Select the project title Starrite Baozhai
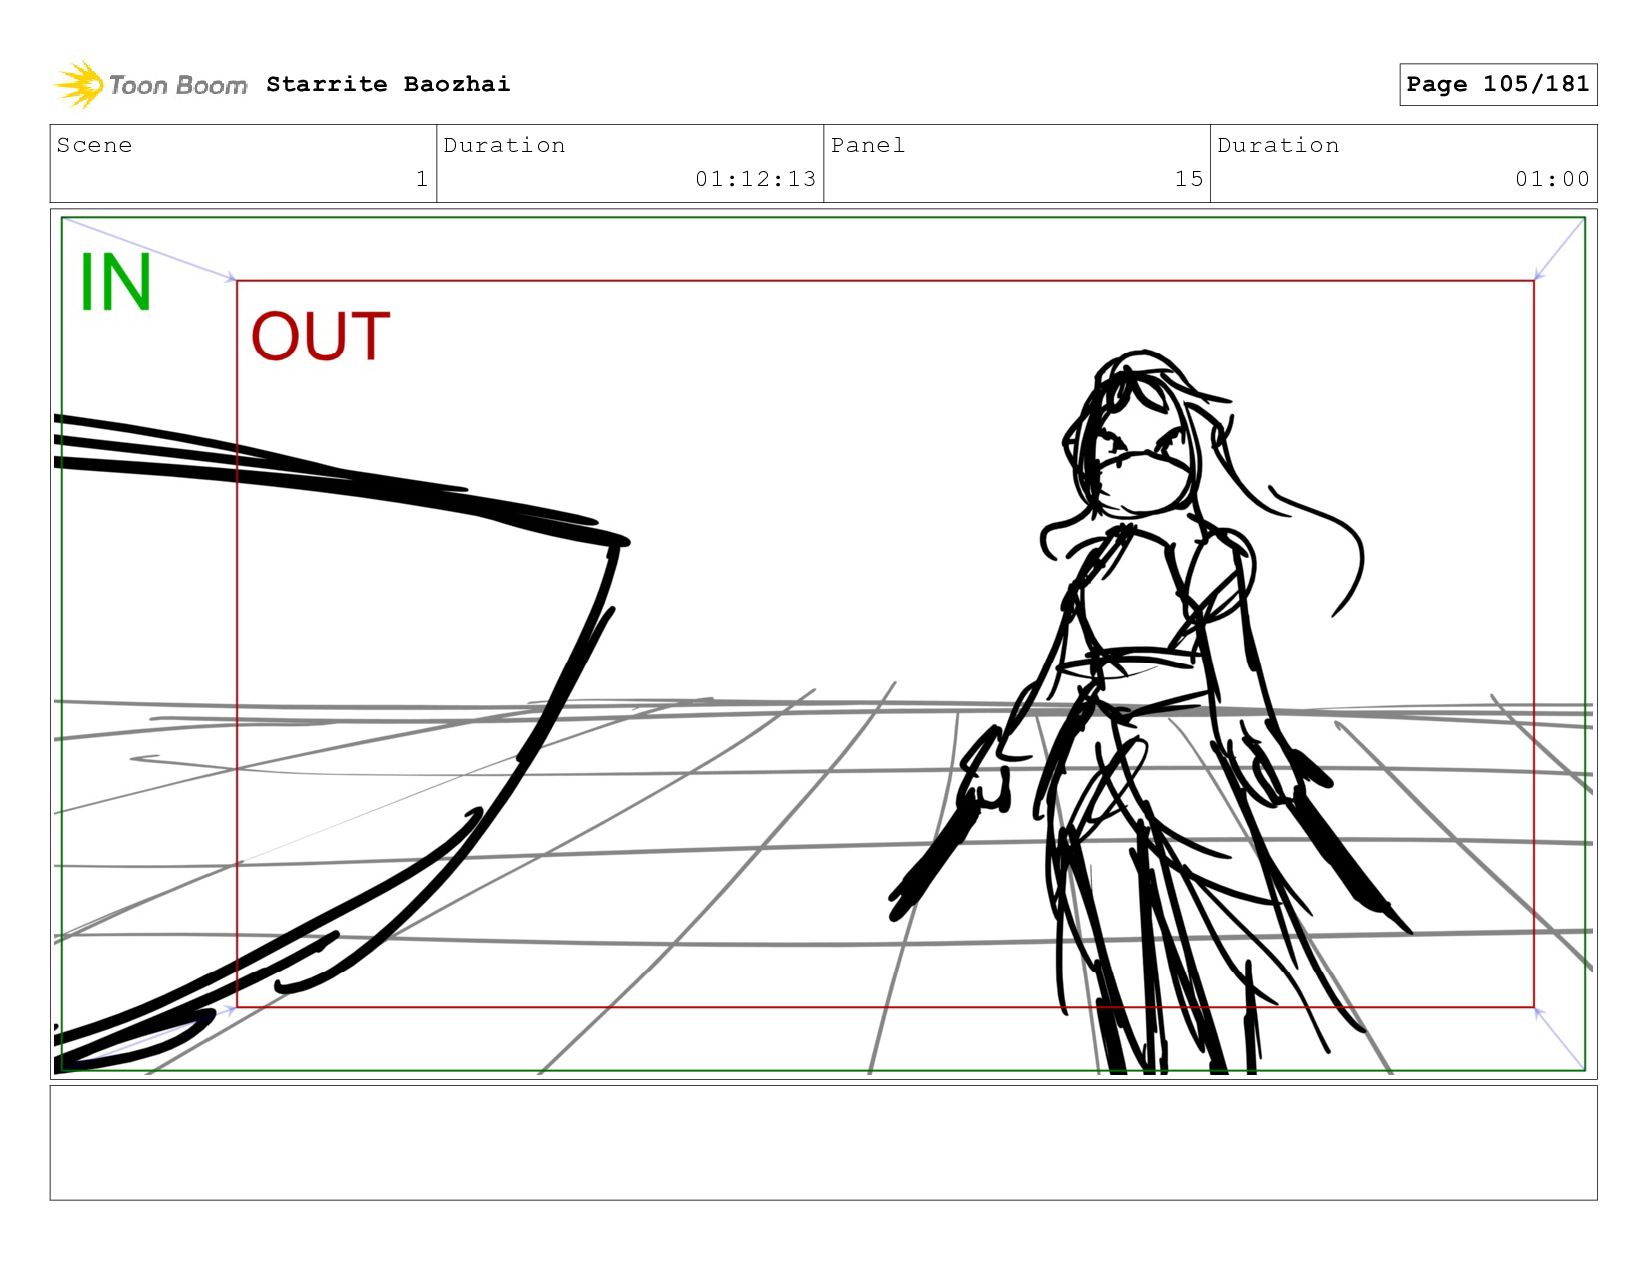 tap(388, 84)
